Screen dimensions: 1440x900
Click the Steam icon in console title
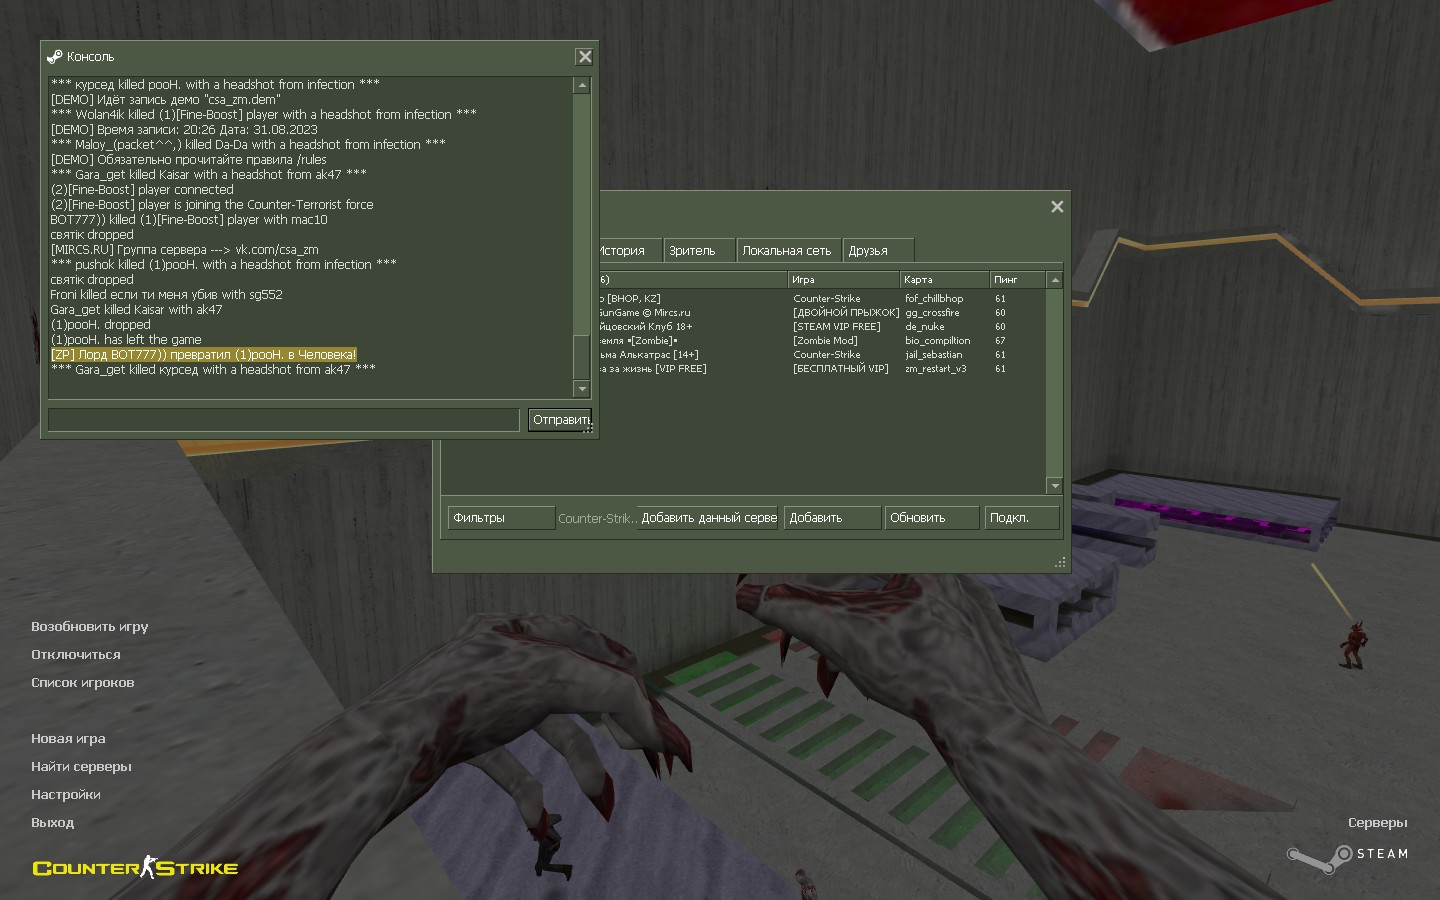coord(55,57)
